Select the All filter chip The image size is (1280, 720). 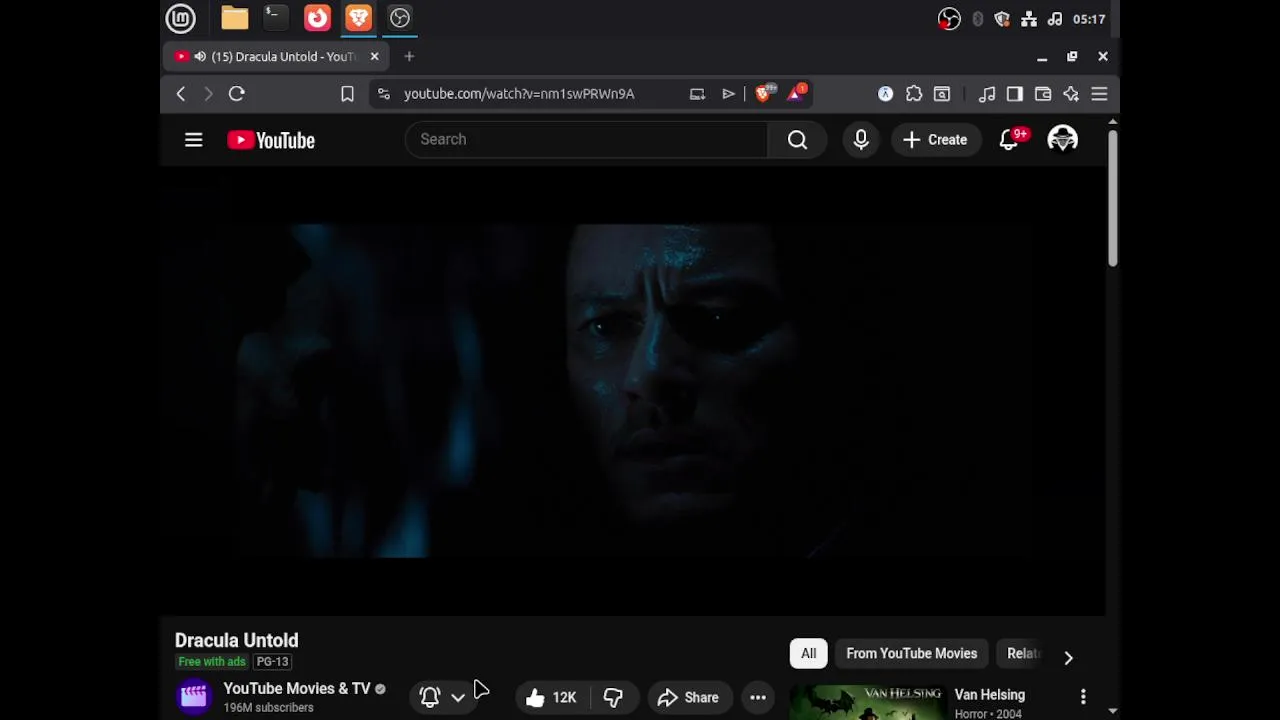(x=808, y=654)
